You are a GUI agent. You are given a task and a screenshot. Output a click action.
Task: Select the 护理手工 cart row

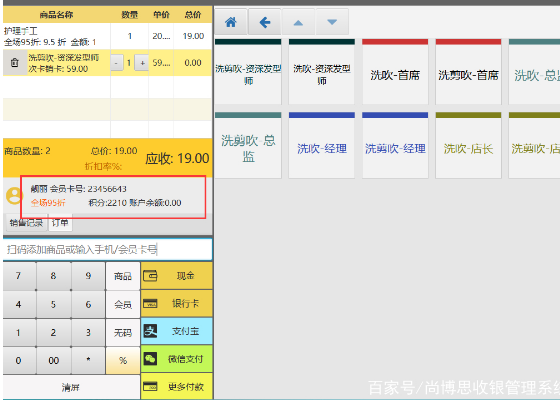pos(108,36)
